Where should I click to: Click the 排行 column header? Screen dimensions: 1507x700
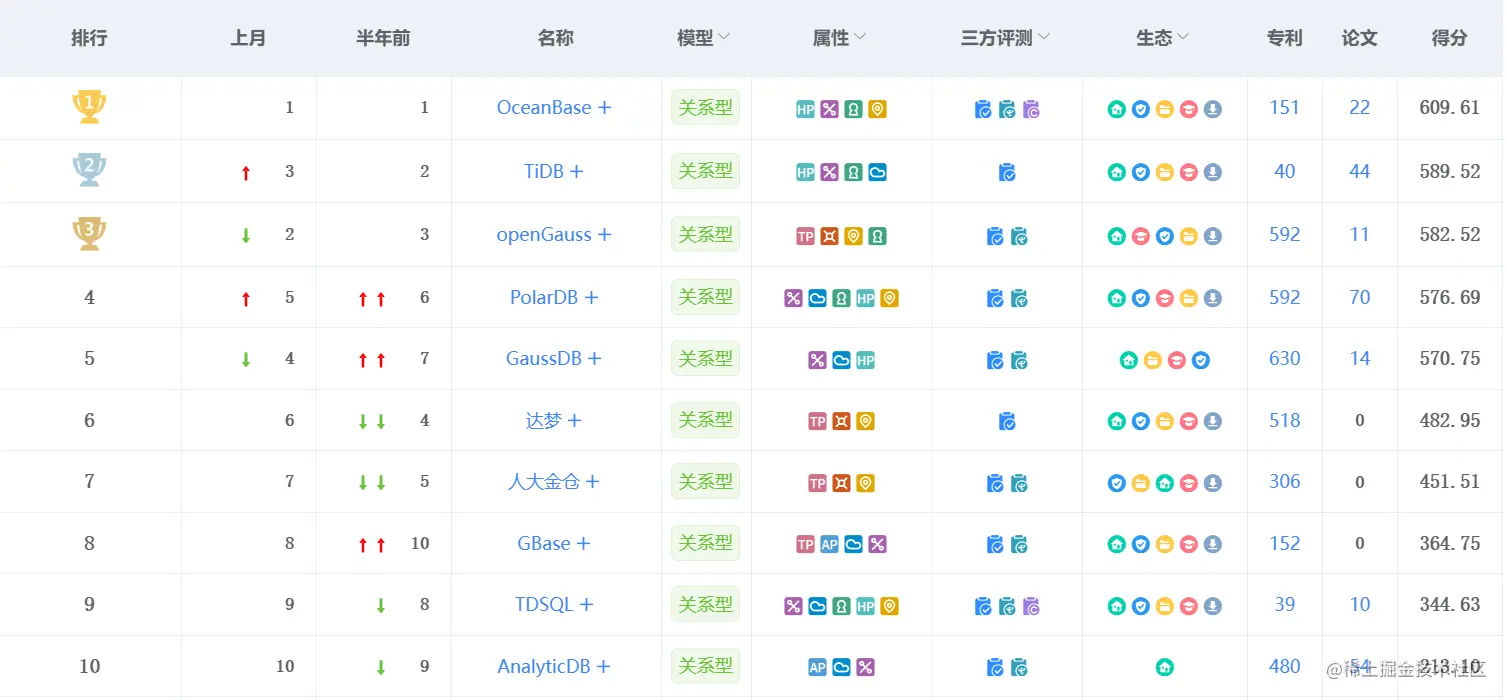click(89, 38)
